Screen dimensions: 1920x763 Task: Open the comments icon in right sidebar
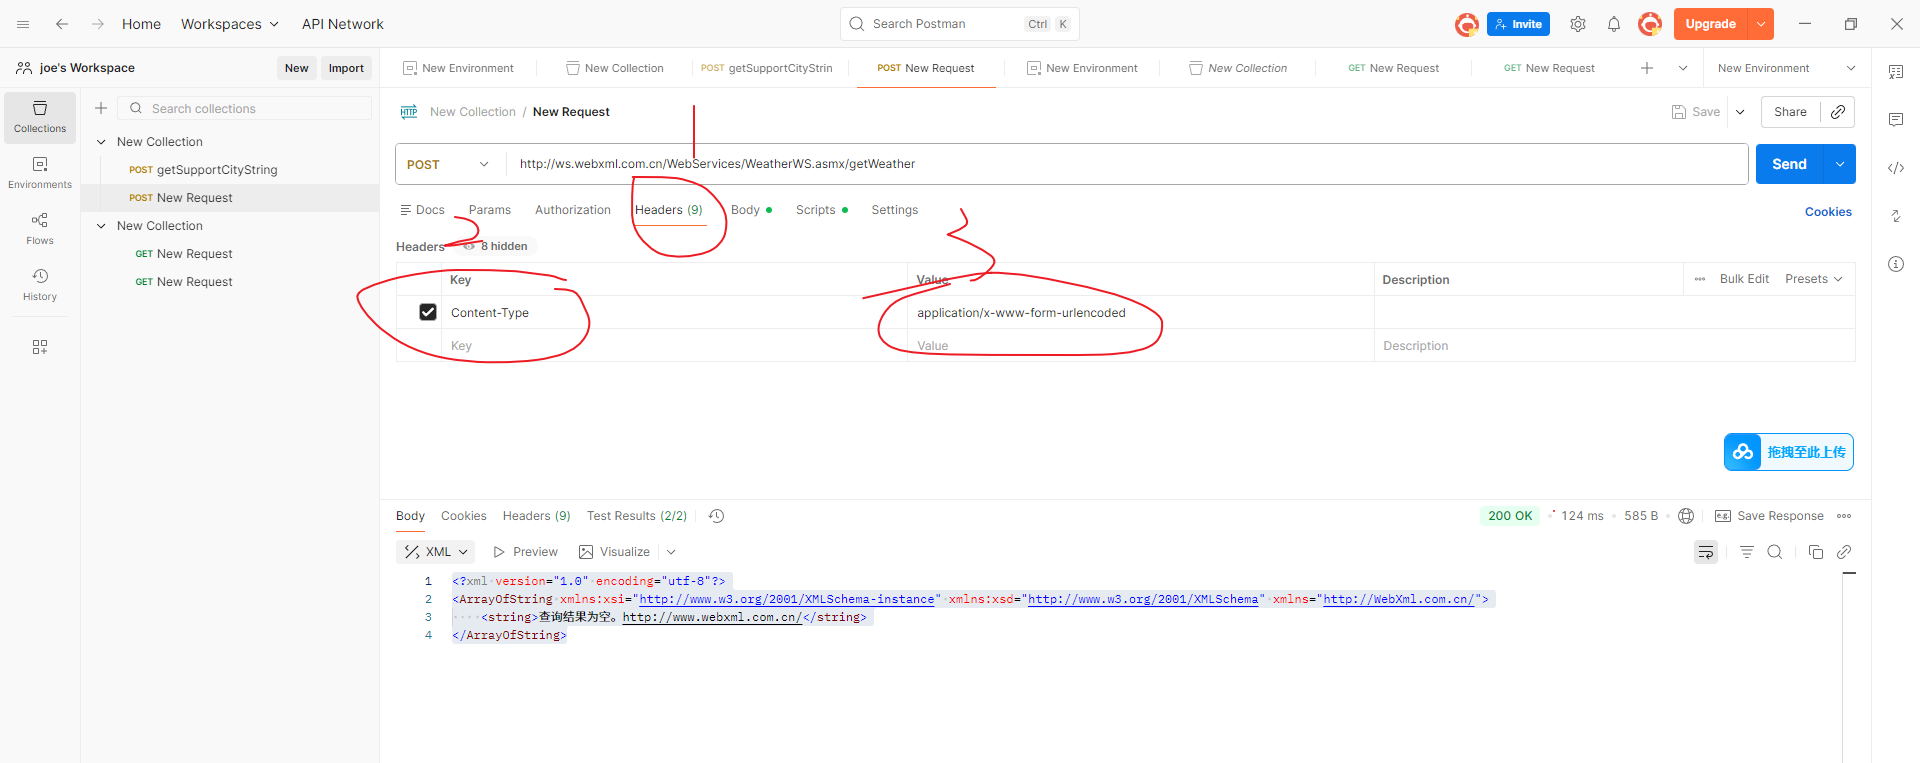1896,120
